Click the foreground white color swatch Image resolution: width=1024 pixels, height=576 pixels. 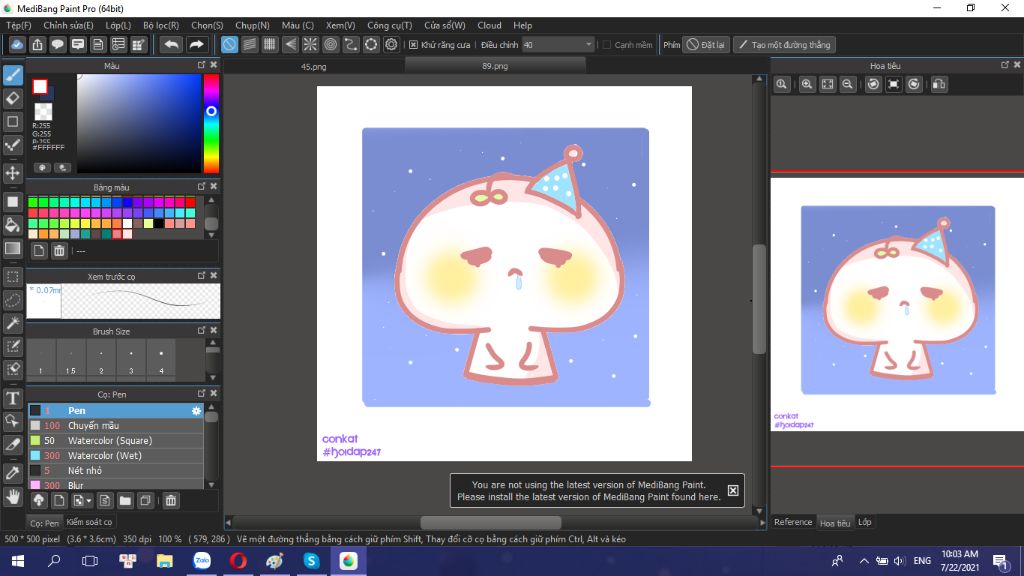pos(40,86)
